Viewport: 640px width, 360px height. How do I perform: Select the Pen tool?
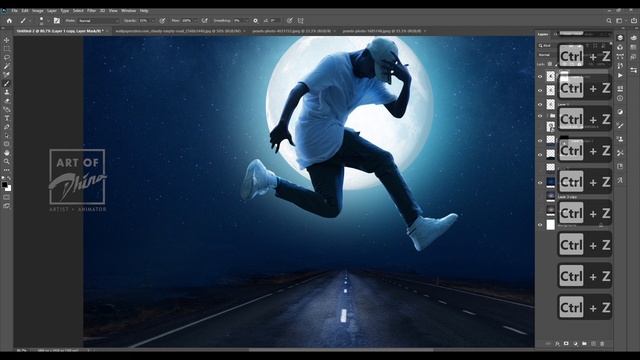click(x=7, y=127)
